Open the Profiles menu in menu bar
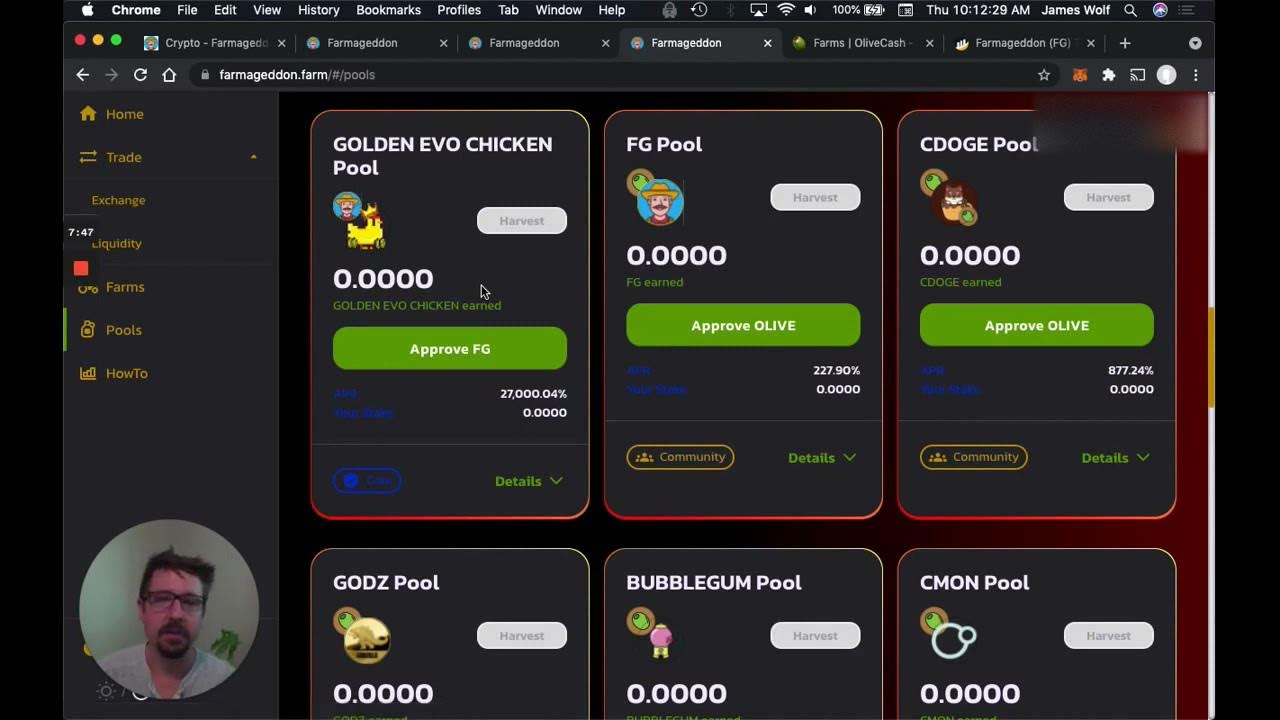 pyautogui.click(x=459, y=10)
